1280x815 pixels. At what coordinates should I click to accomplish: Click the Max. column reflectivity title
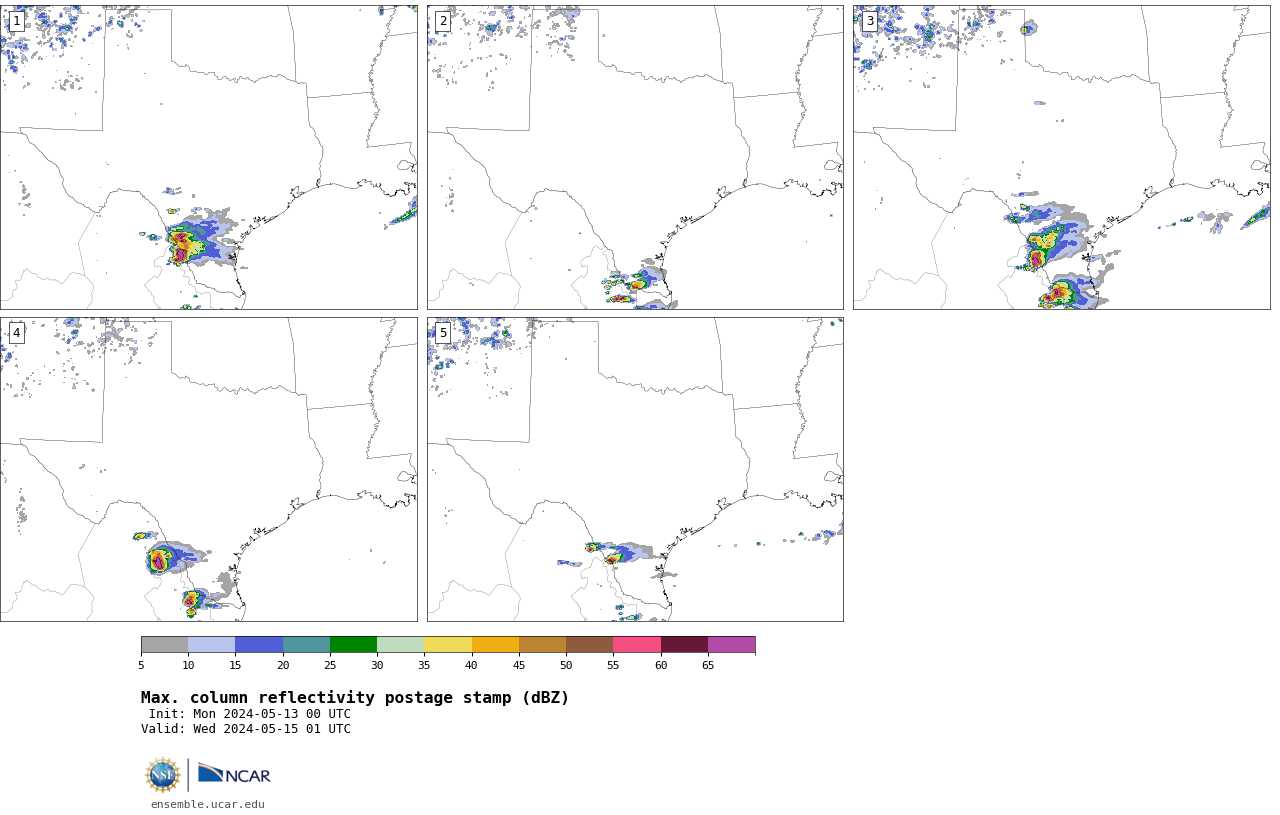(x=355, y=698)
